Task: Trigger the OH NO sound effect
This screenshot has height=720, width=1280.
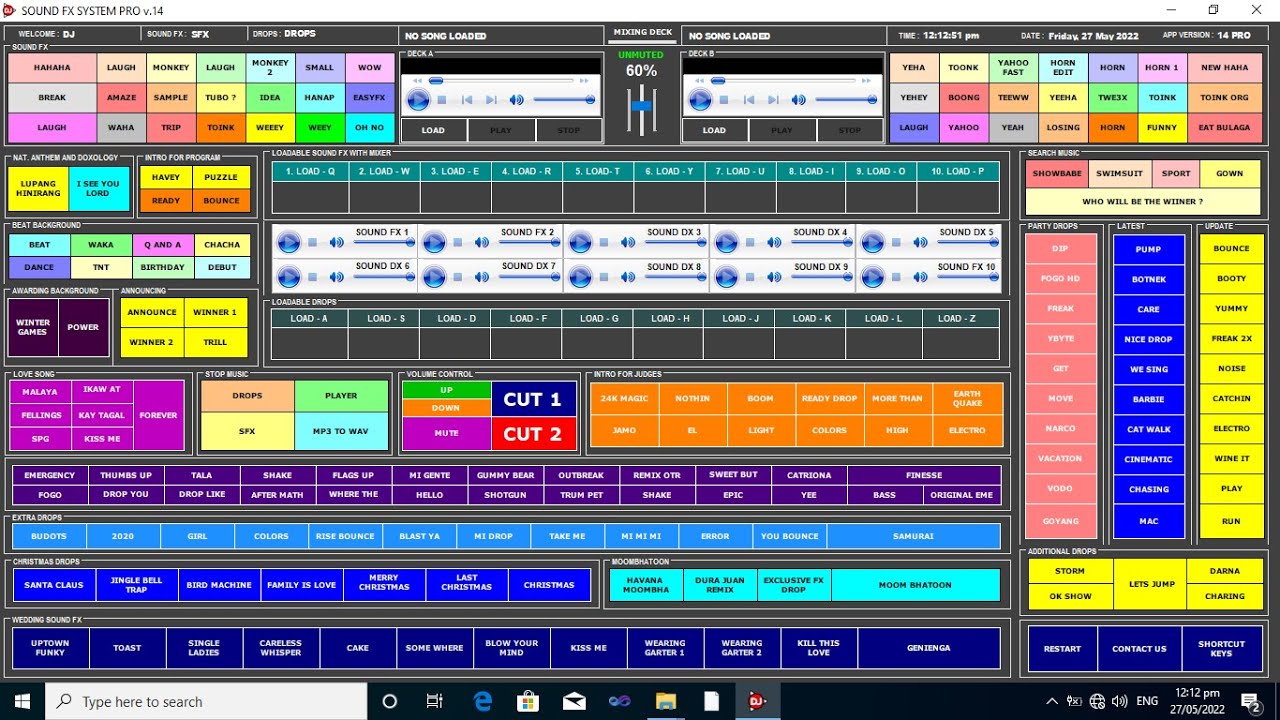Action: [370, 128]
